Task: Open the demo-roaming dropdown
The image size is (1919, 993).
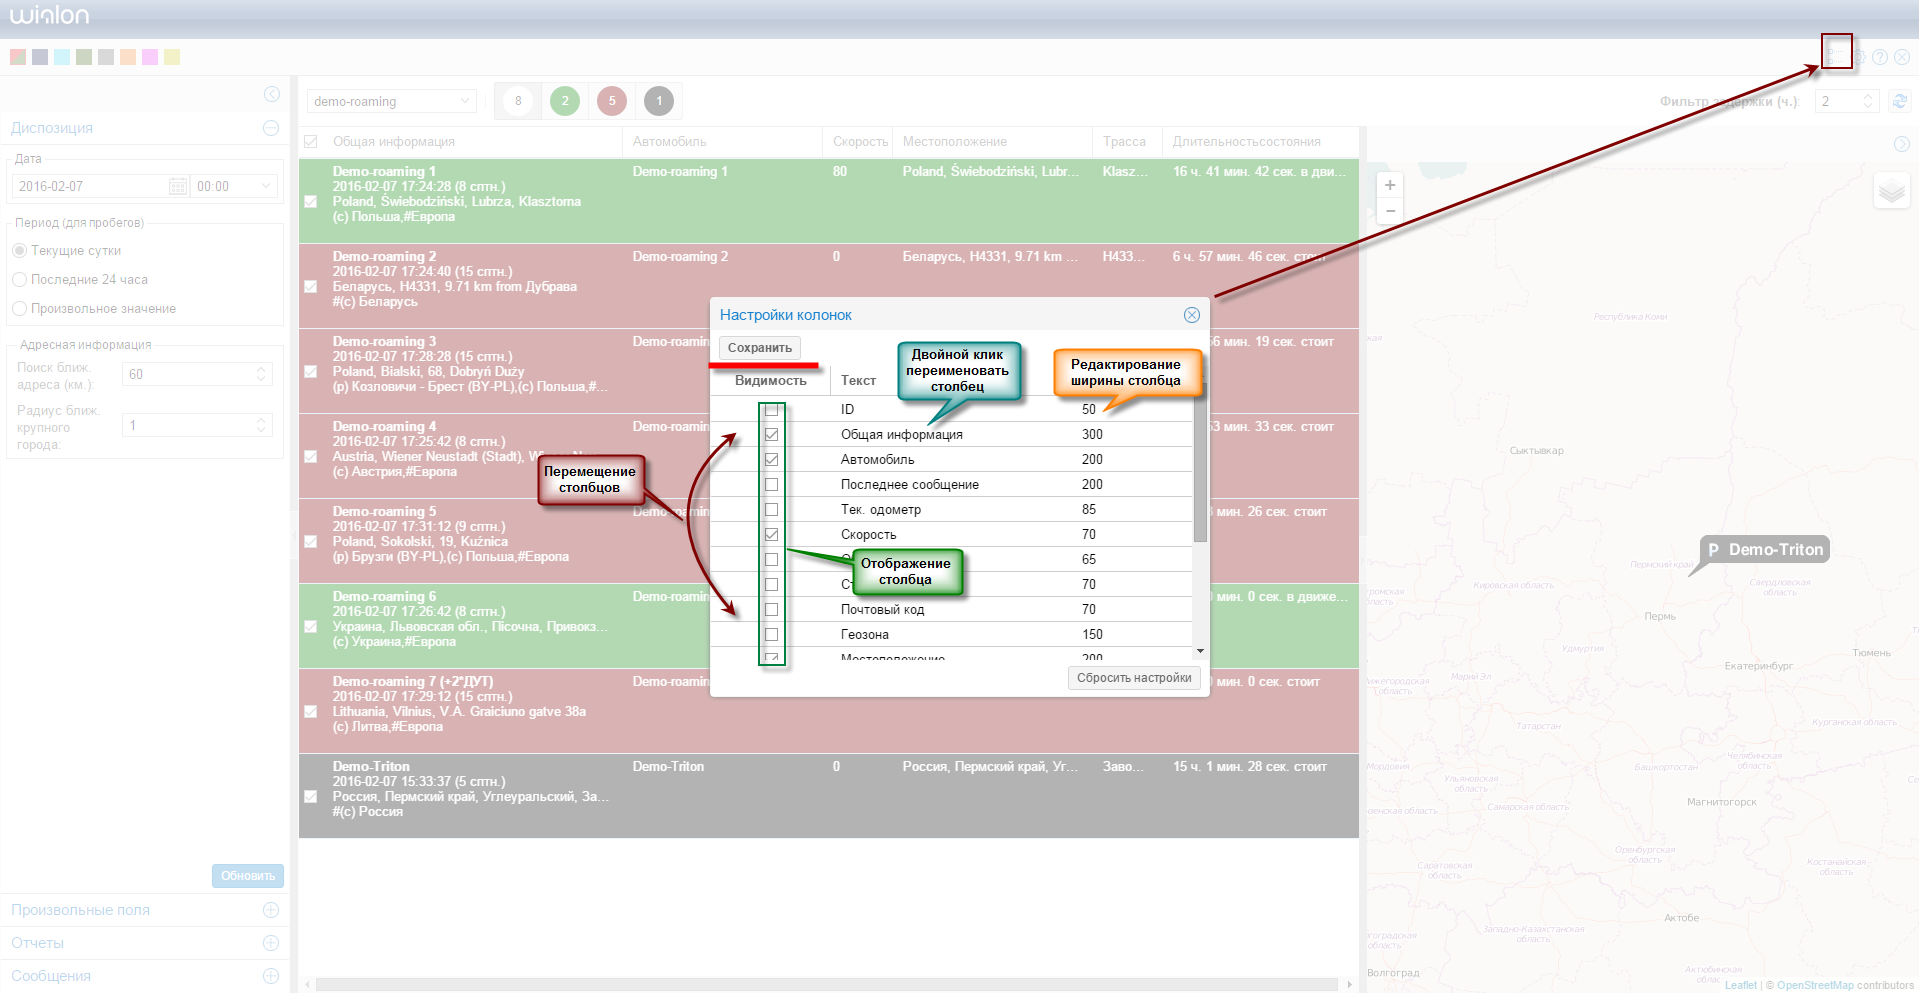Action: click(x=391, y=102)
